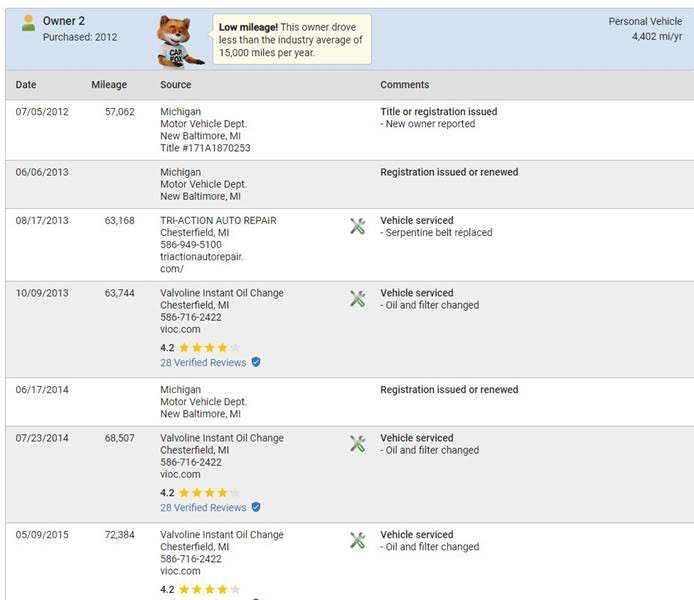
Task: Click verified shield badge in 10/09/2013 entry
Action: tap(256, 362)
